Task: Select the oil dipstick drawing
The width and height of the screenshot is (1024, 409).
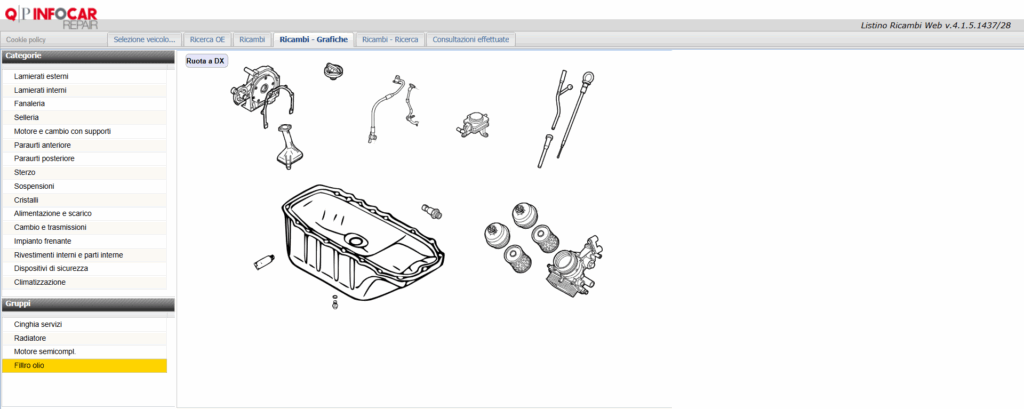Action: pyautogui.click(x=577, y=114)
